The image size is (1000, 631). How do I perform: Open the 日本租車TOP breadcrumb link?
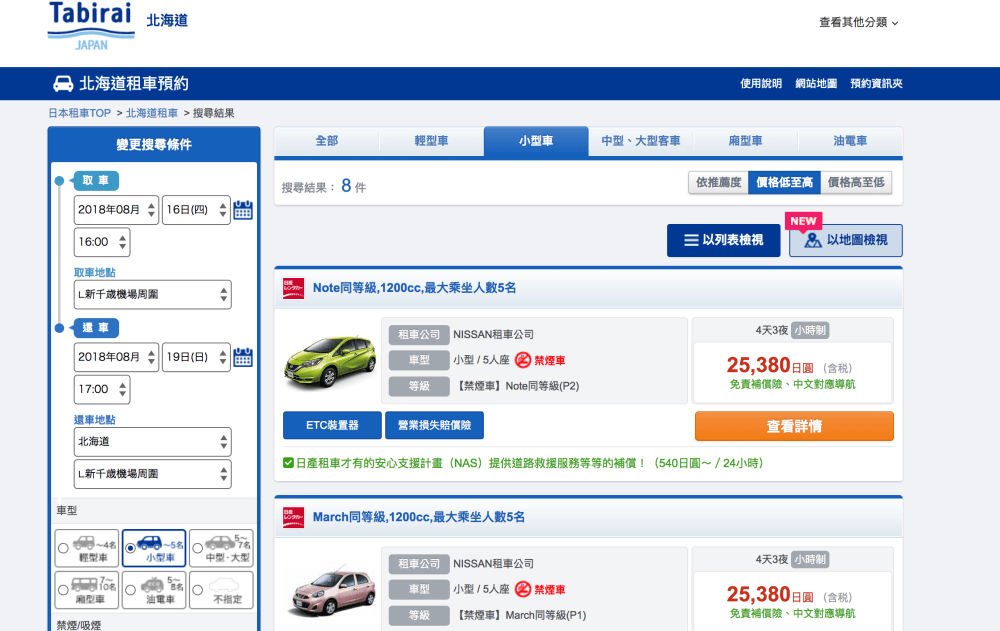(x=79, y=113)
